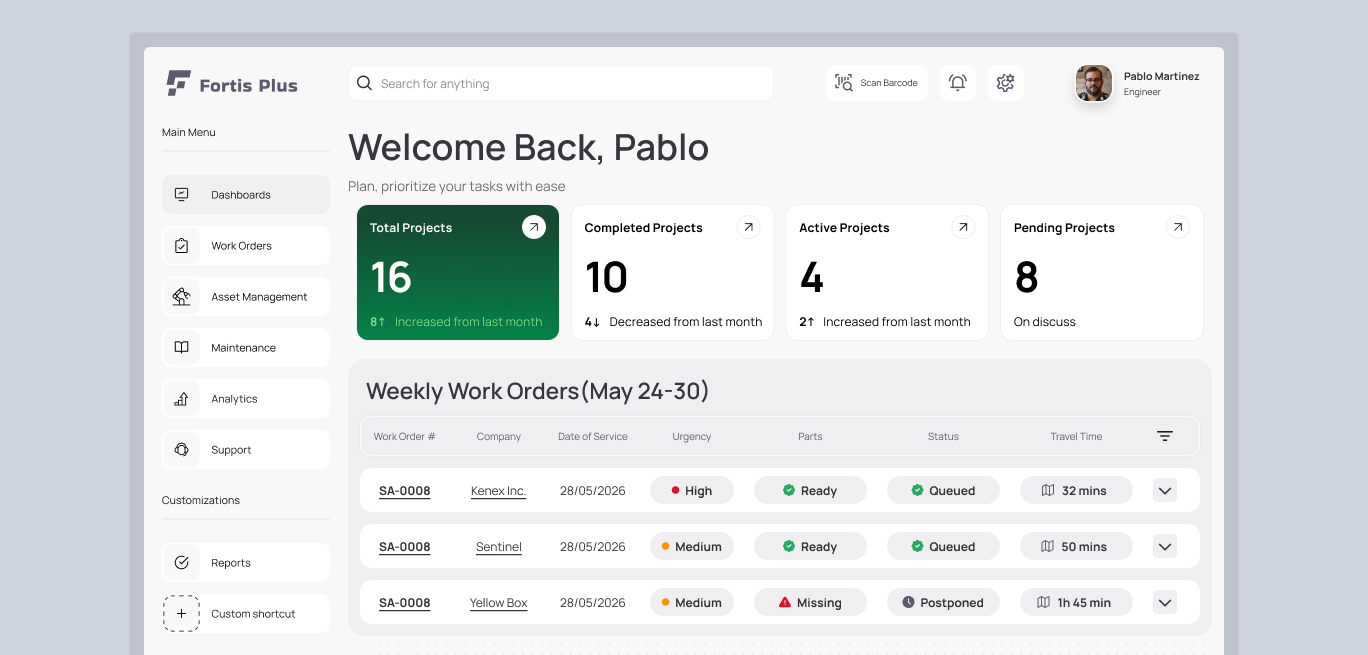Viewport: 1368px width, 655px height.
Task: Select Analytics menu item
Action: (246, 399)
